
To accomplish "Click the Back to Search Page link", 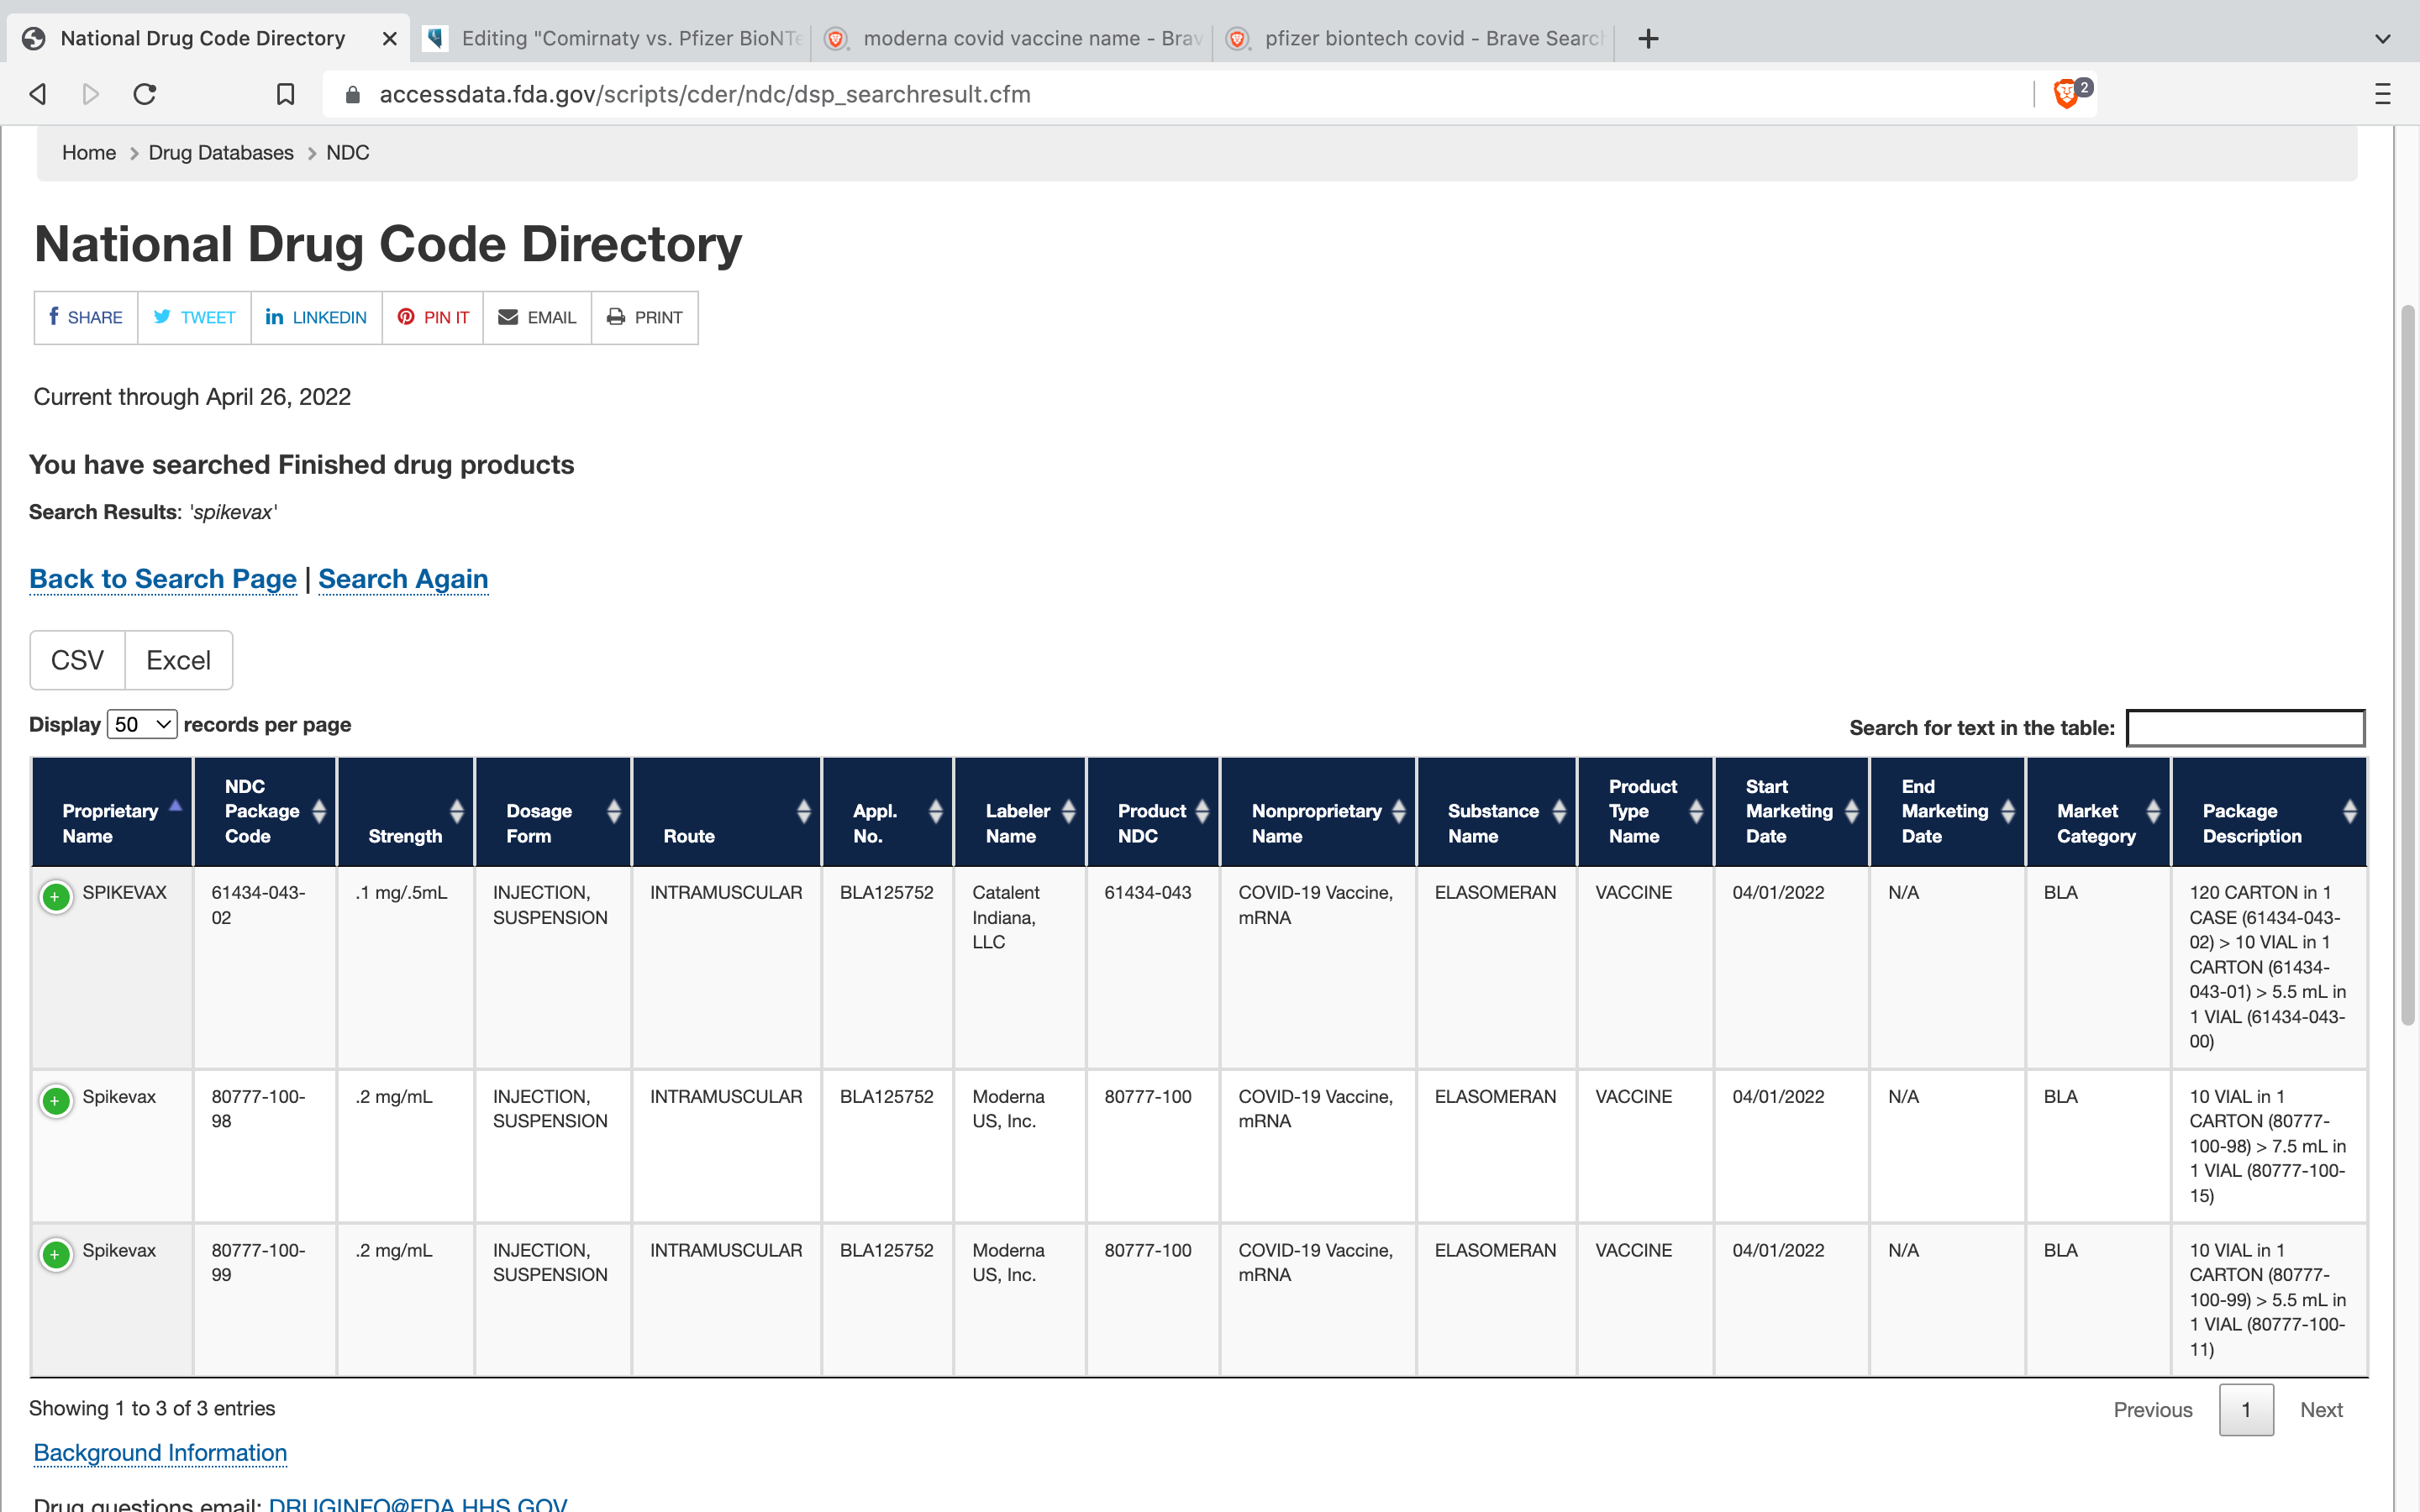I will pyautogui.click(x=163, y=579).
